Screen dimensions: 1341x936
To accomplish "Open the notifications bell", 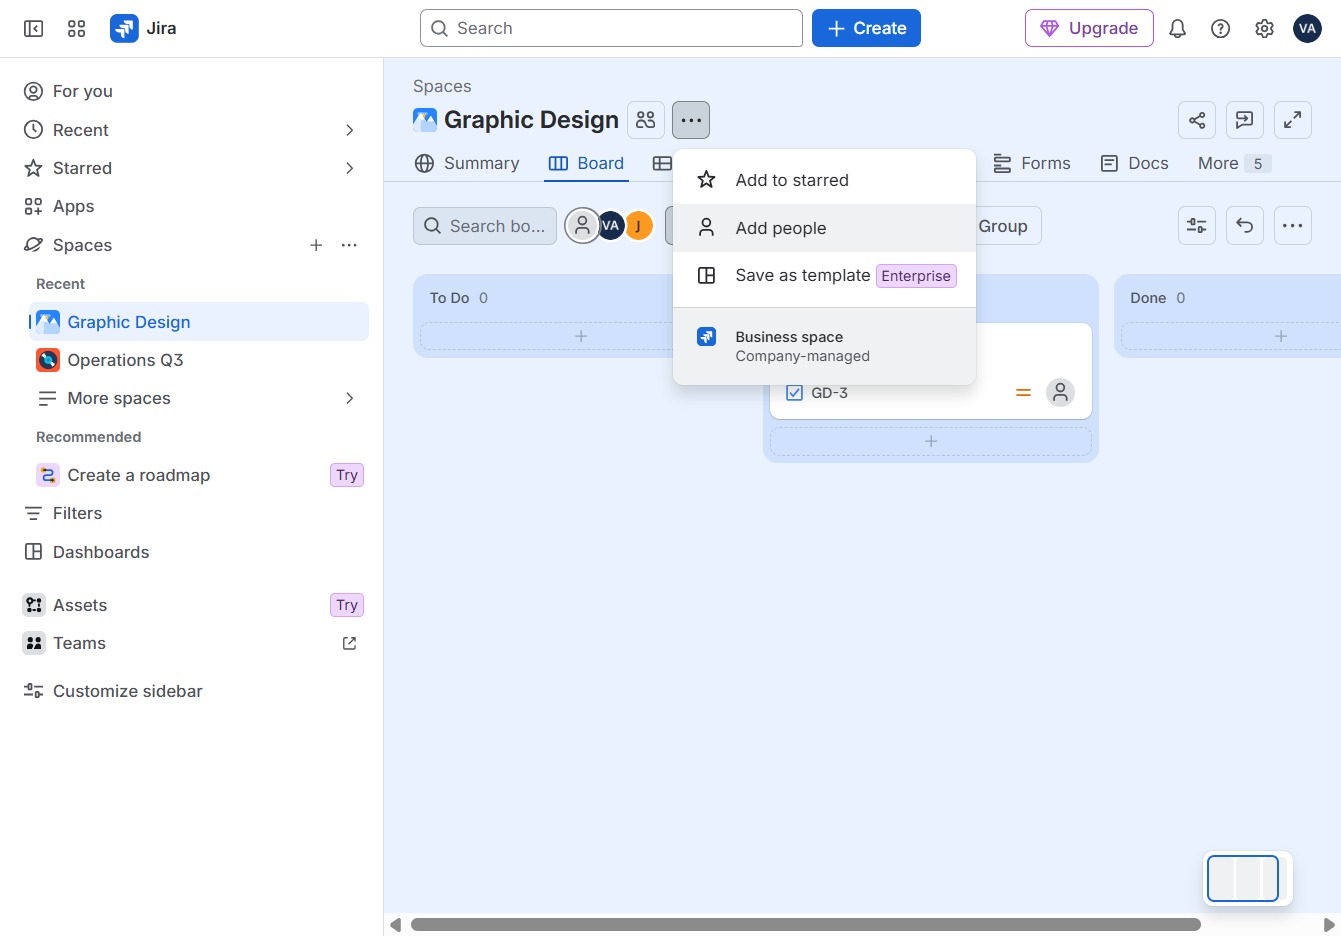I will (1178, 29).
